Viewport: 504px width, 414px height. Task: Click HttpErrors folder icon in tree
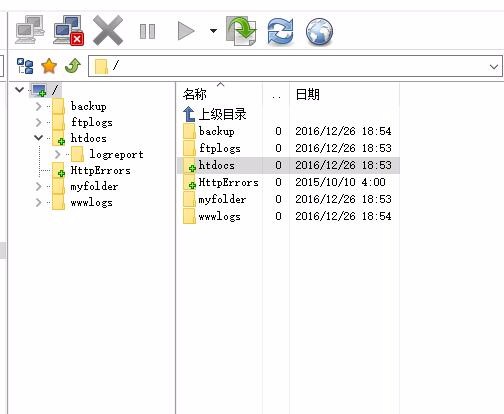coord(59,170)
